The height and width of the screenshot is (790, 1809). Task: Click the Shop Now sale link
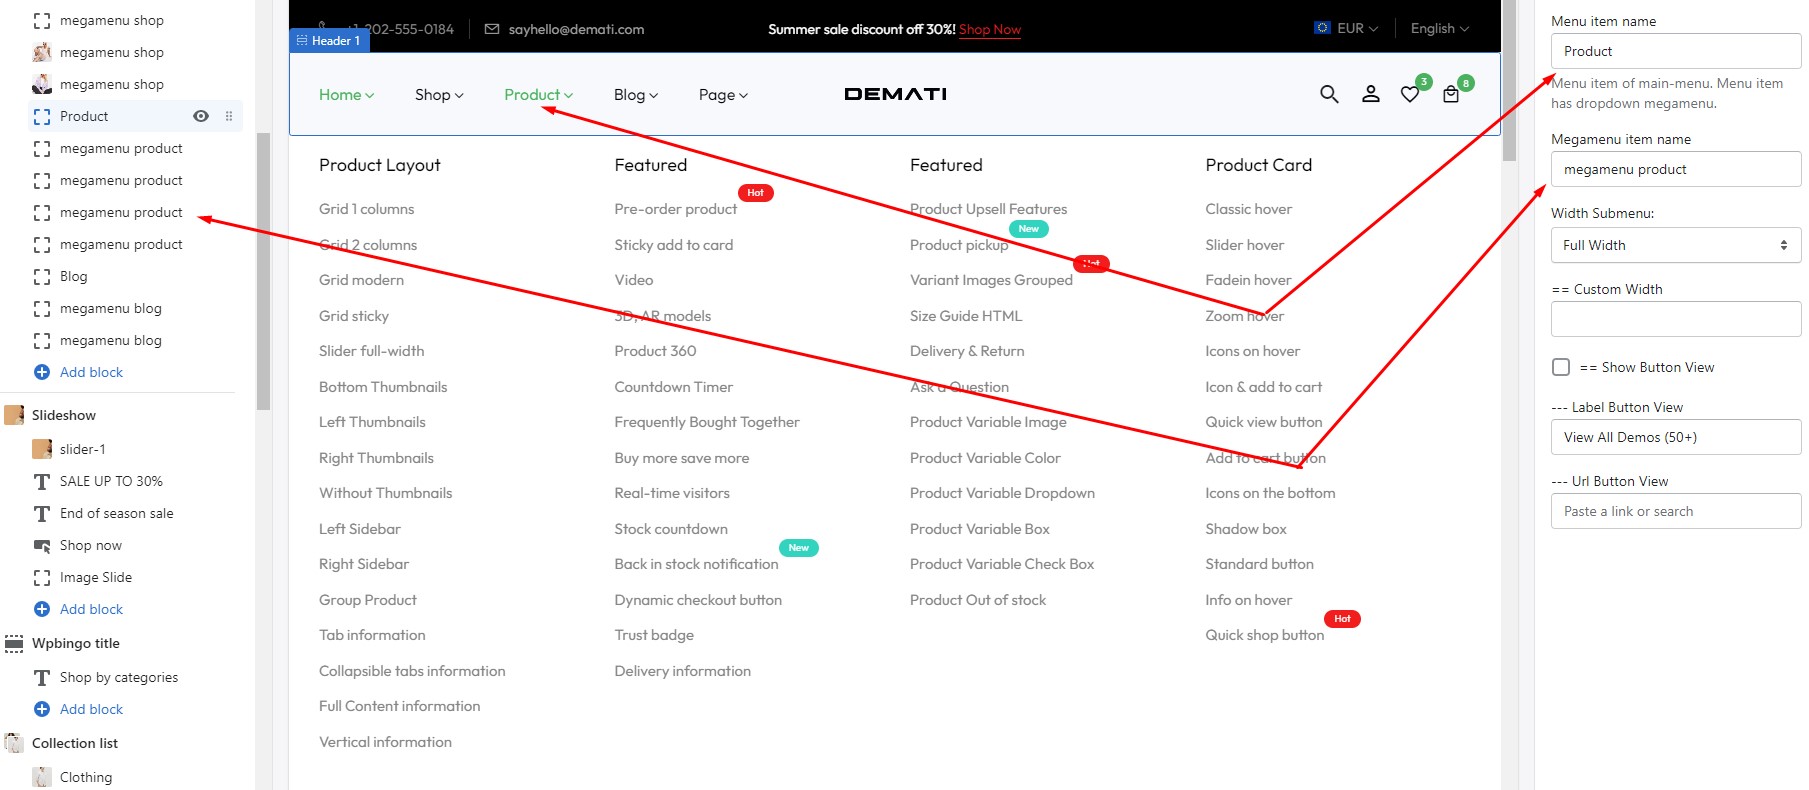[989, 30]
